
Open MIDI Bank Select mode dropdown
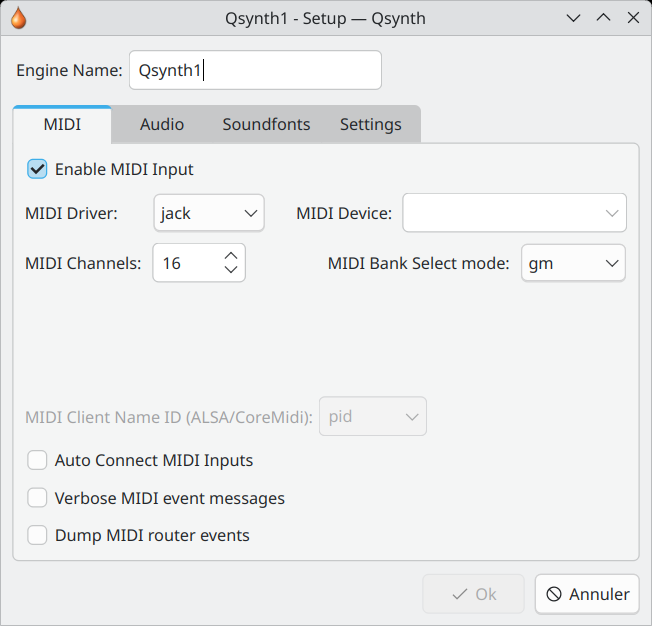pyautogui.click(x=573, y=263)
